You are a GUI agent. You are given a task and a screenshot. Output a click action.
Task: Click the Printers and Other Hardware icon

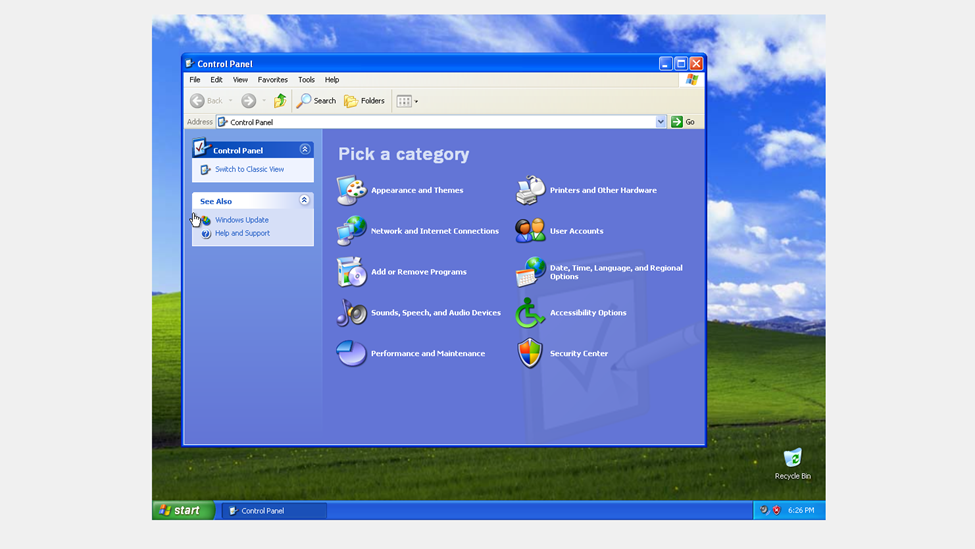pyautogui.click(x=530, y=190)
